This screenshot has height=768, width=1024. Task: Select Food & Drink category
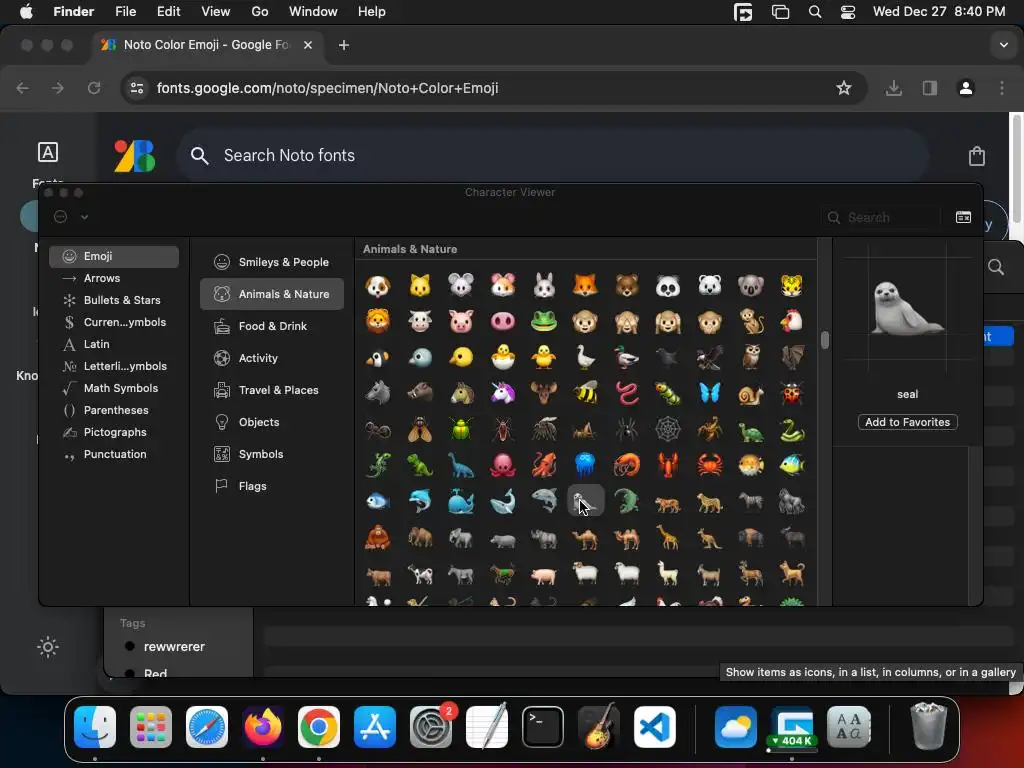(272, 326)
